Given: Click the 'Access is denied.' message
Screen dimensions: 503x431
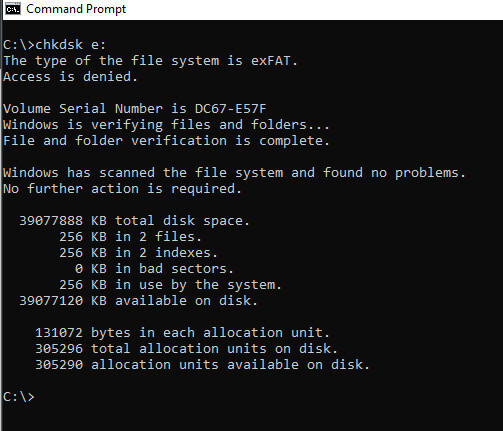Looking at the screenshot, I should (70, 77).
